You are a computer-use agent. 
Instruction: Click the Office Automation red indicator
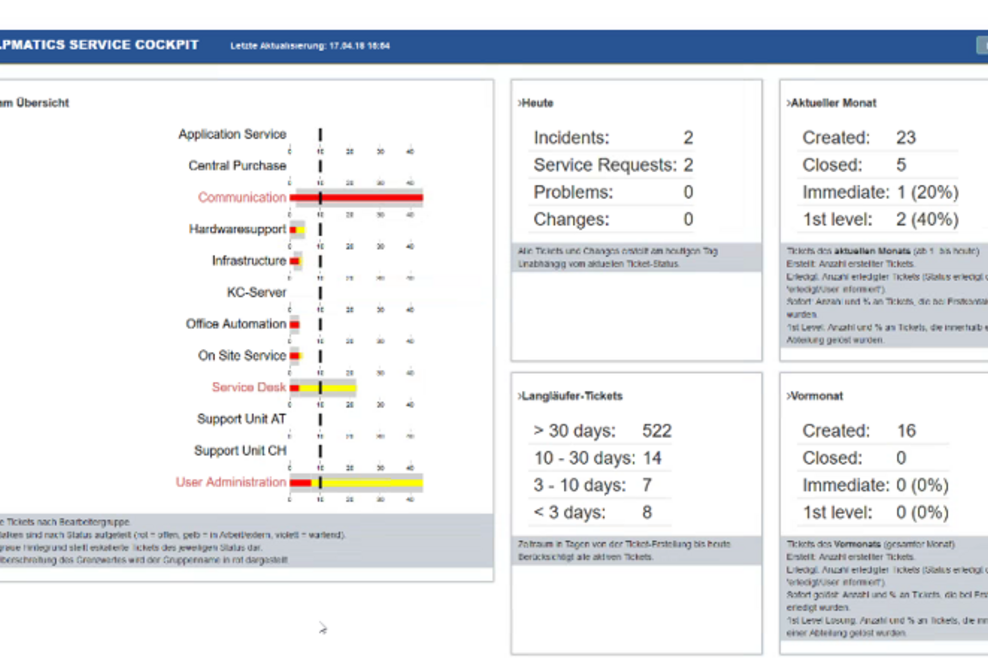[295, 323]
